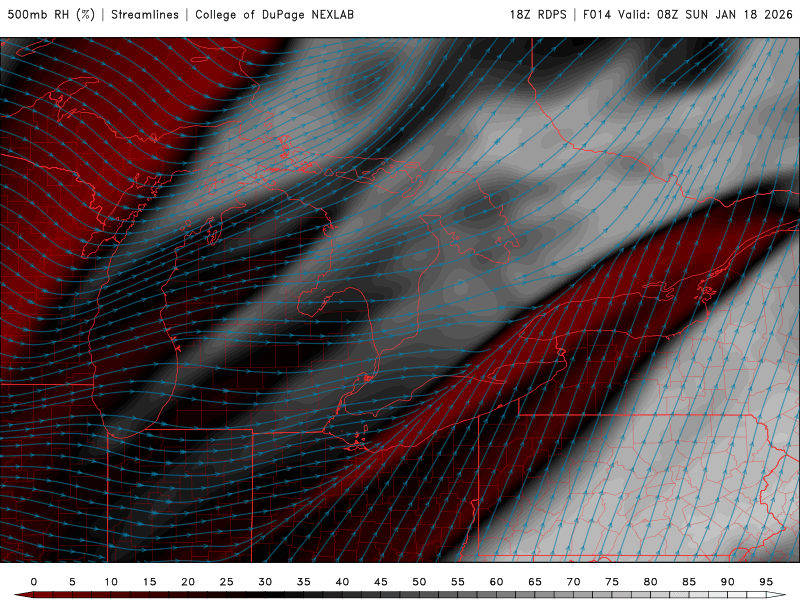Click the '30' colorbar scale label
This screenshot has height=600, width=800.
[x=265, y=582]
